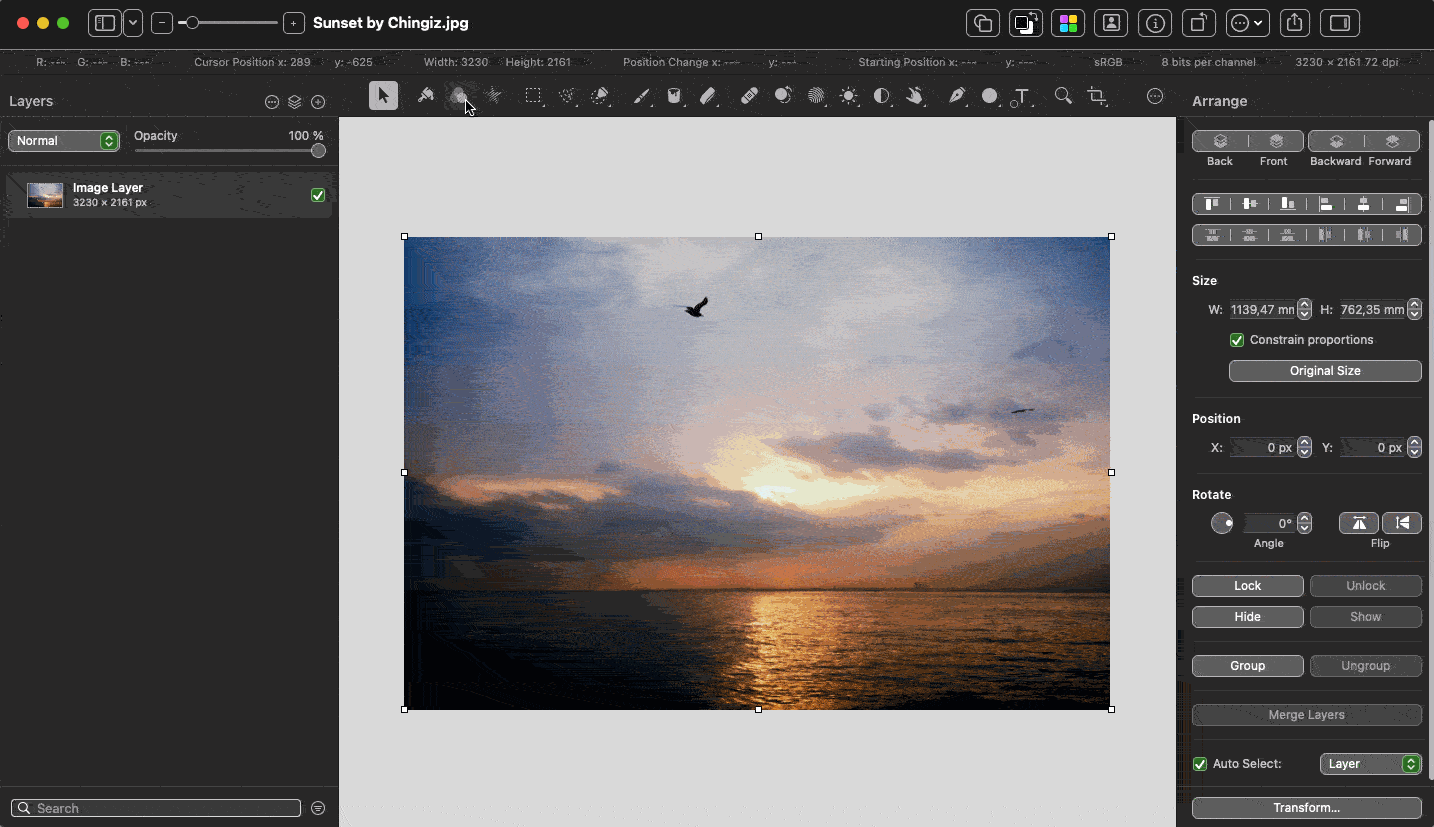Image resolution: width=1434 pixels, height=827 pixels.
Task: Select the Style paint-bucket tool
Action: 426,96
